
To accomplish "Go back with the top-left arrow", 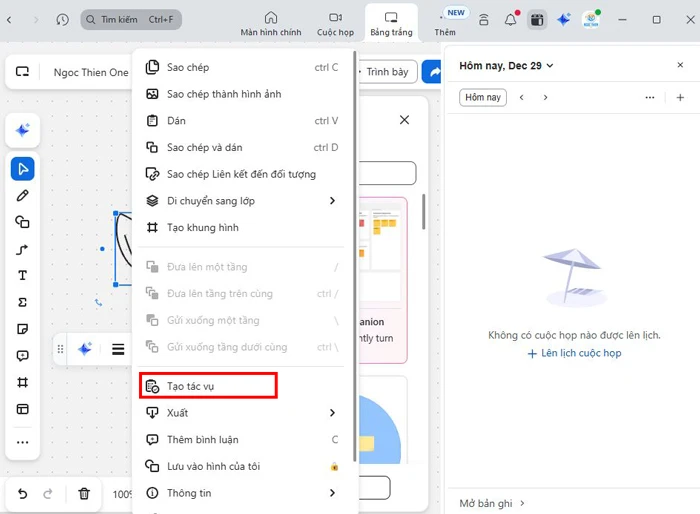I will click(x=9, y=20).
